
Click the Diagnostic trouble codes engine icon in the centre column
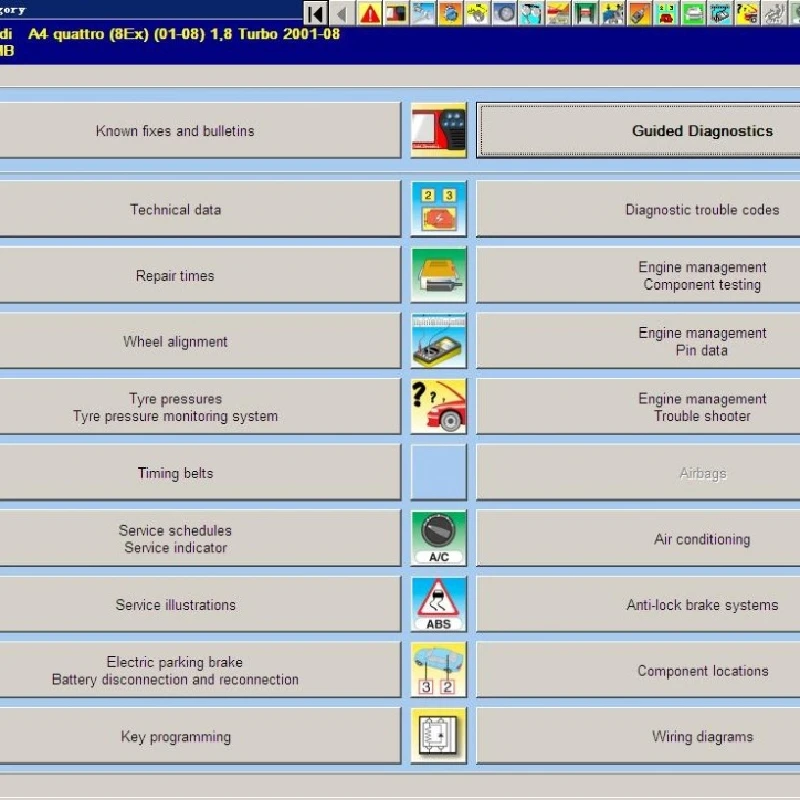438,209
